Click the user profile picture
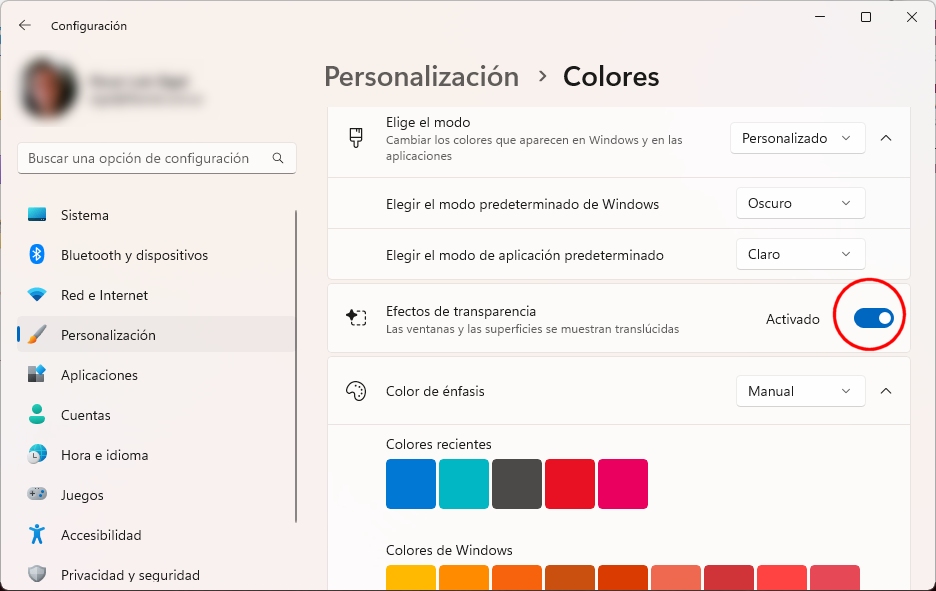 [x=48, y=90]
